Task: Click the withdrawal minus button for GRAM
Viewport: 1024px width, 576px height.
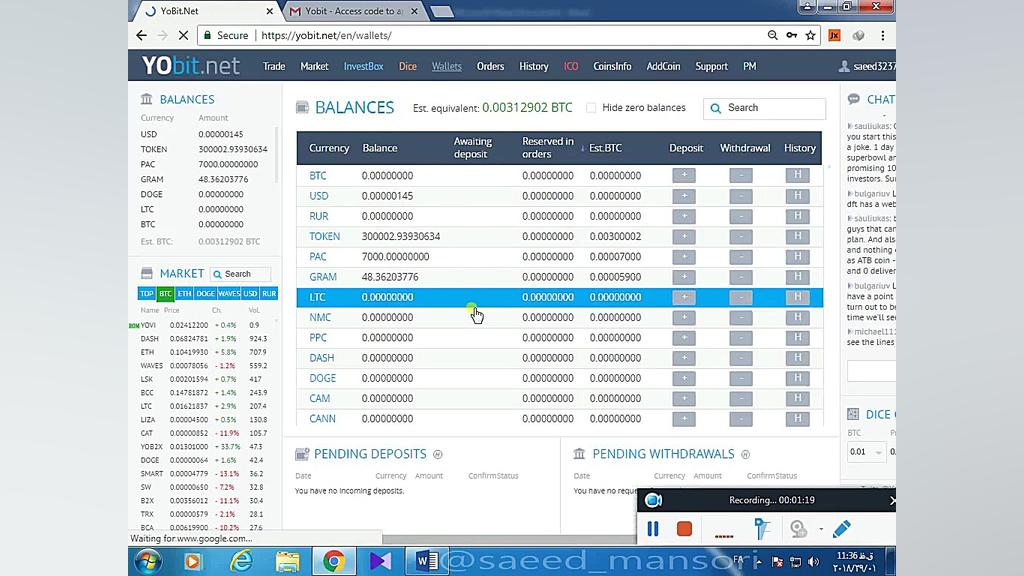Action: 741,277
